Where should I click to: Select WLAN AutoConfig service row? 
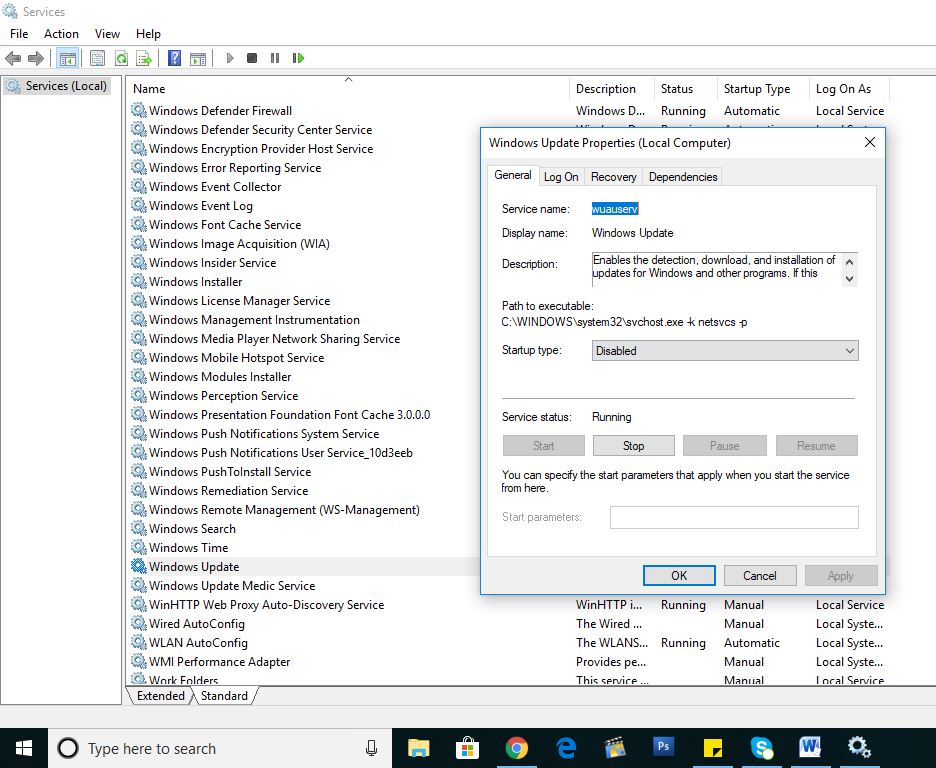[198, 643]
